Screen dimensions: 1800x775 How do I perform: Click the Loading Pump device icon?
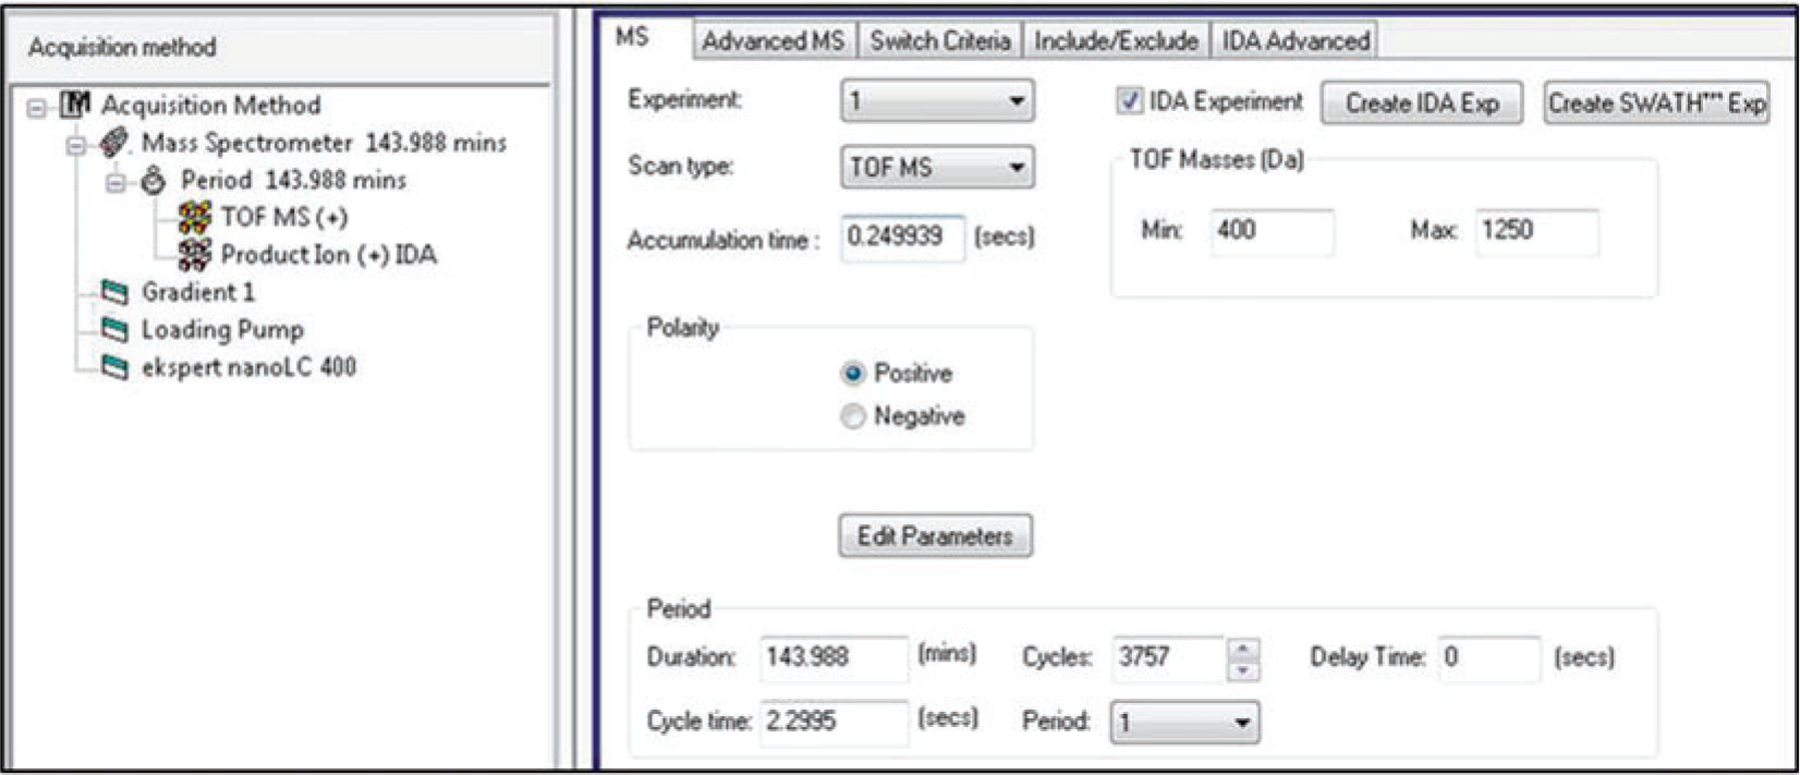(x=116, y=330)
